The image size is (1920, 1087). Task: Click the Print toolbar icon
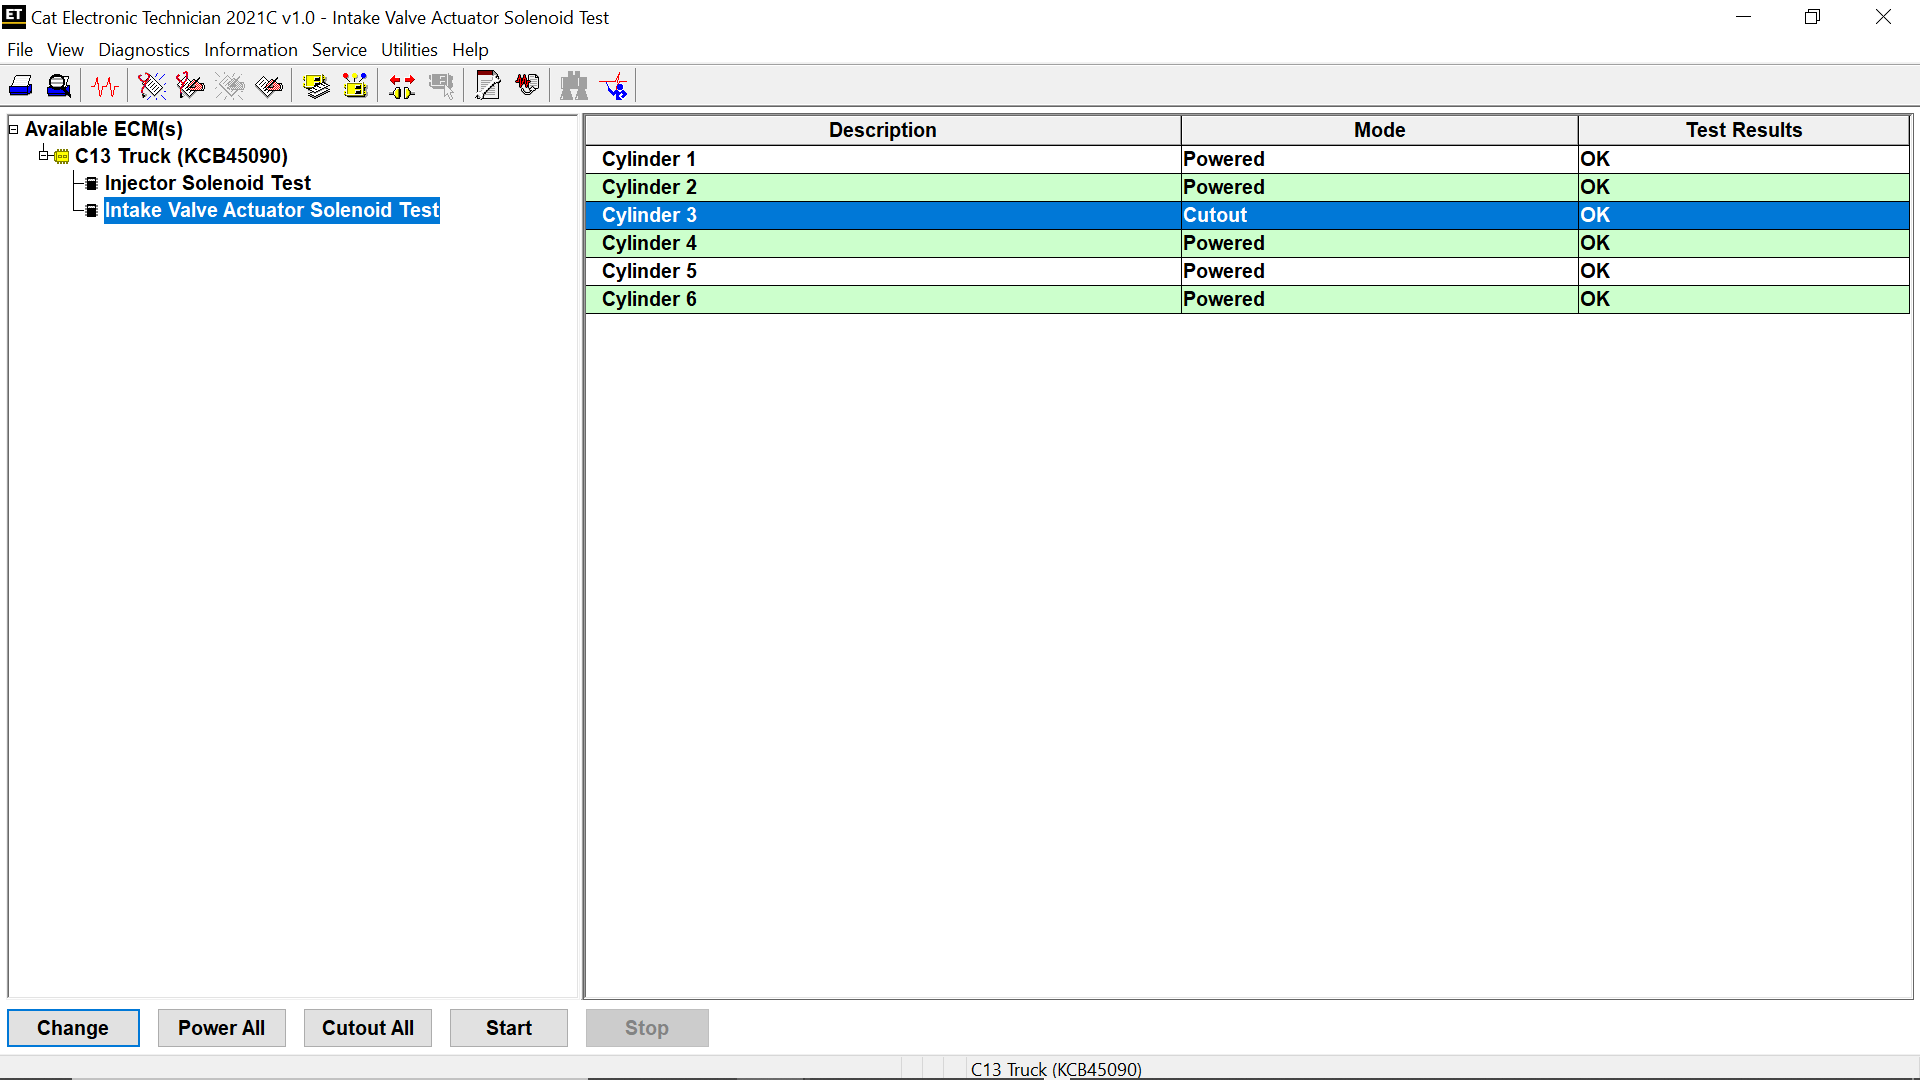point(21,86)
